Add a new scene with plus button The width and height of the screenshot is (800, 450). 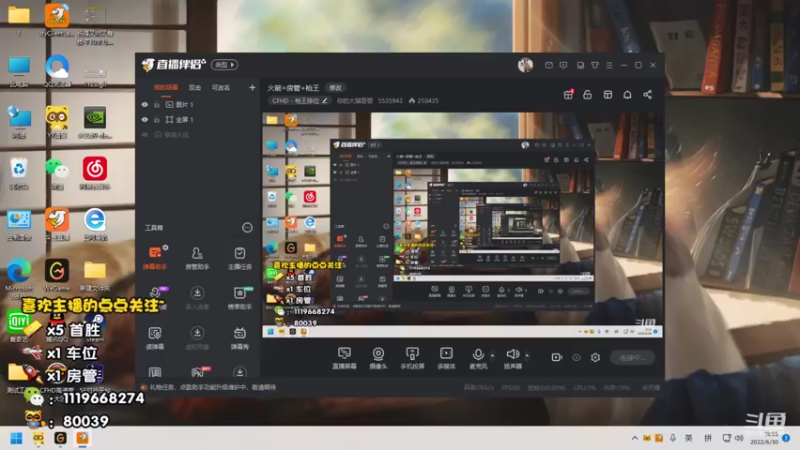[252, 88]
